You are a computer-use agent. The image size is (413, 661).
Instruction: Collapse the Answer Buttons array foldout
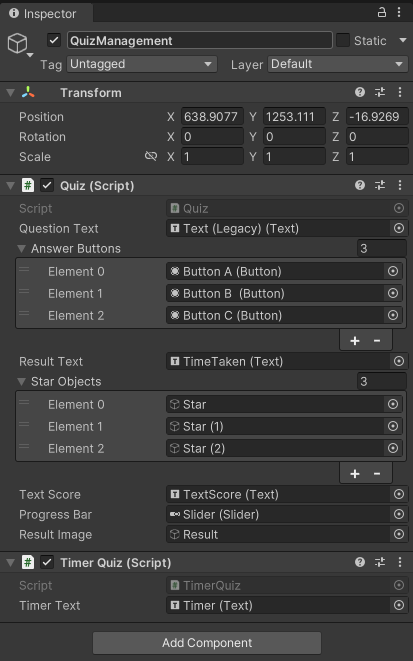(x=21, y=249)
